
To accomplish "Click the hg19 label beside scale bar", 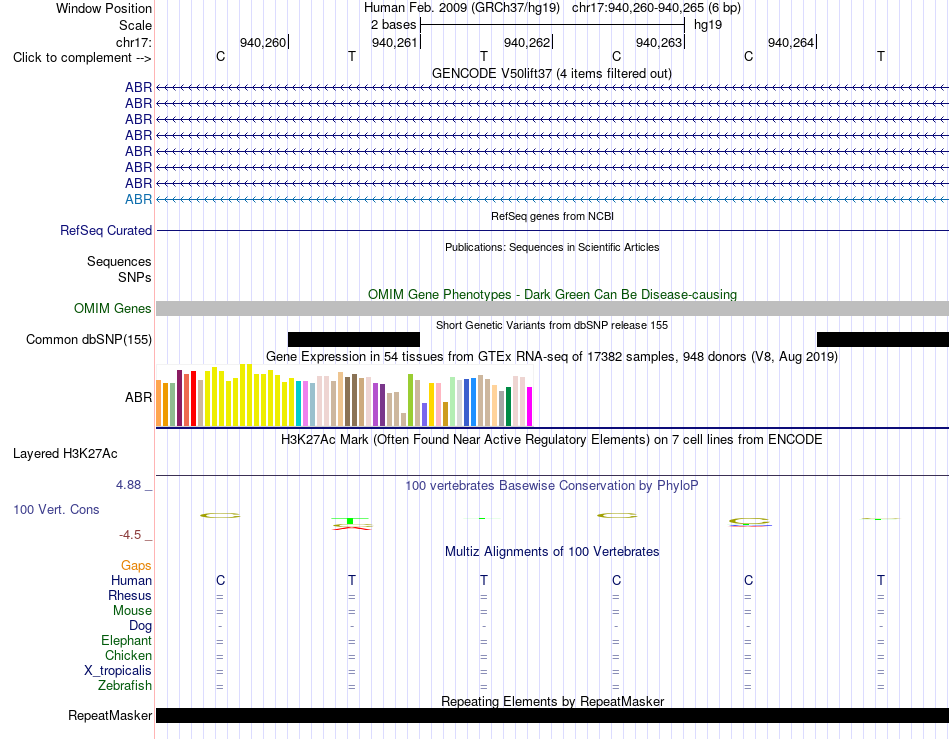I will [x=708, y=25].
